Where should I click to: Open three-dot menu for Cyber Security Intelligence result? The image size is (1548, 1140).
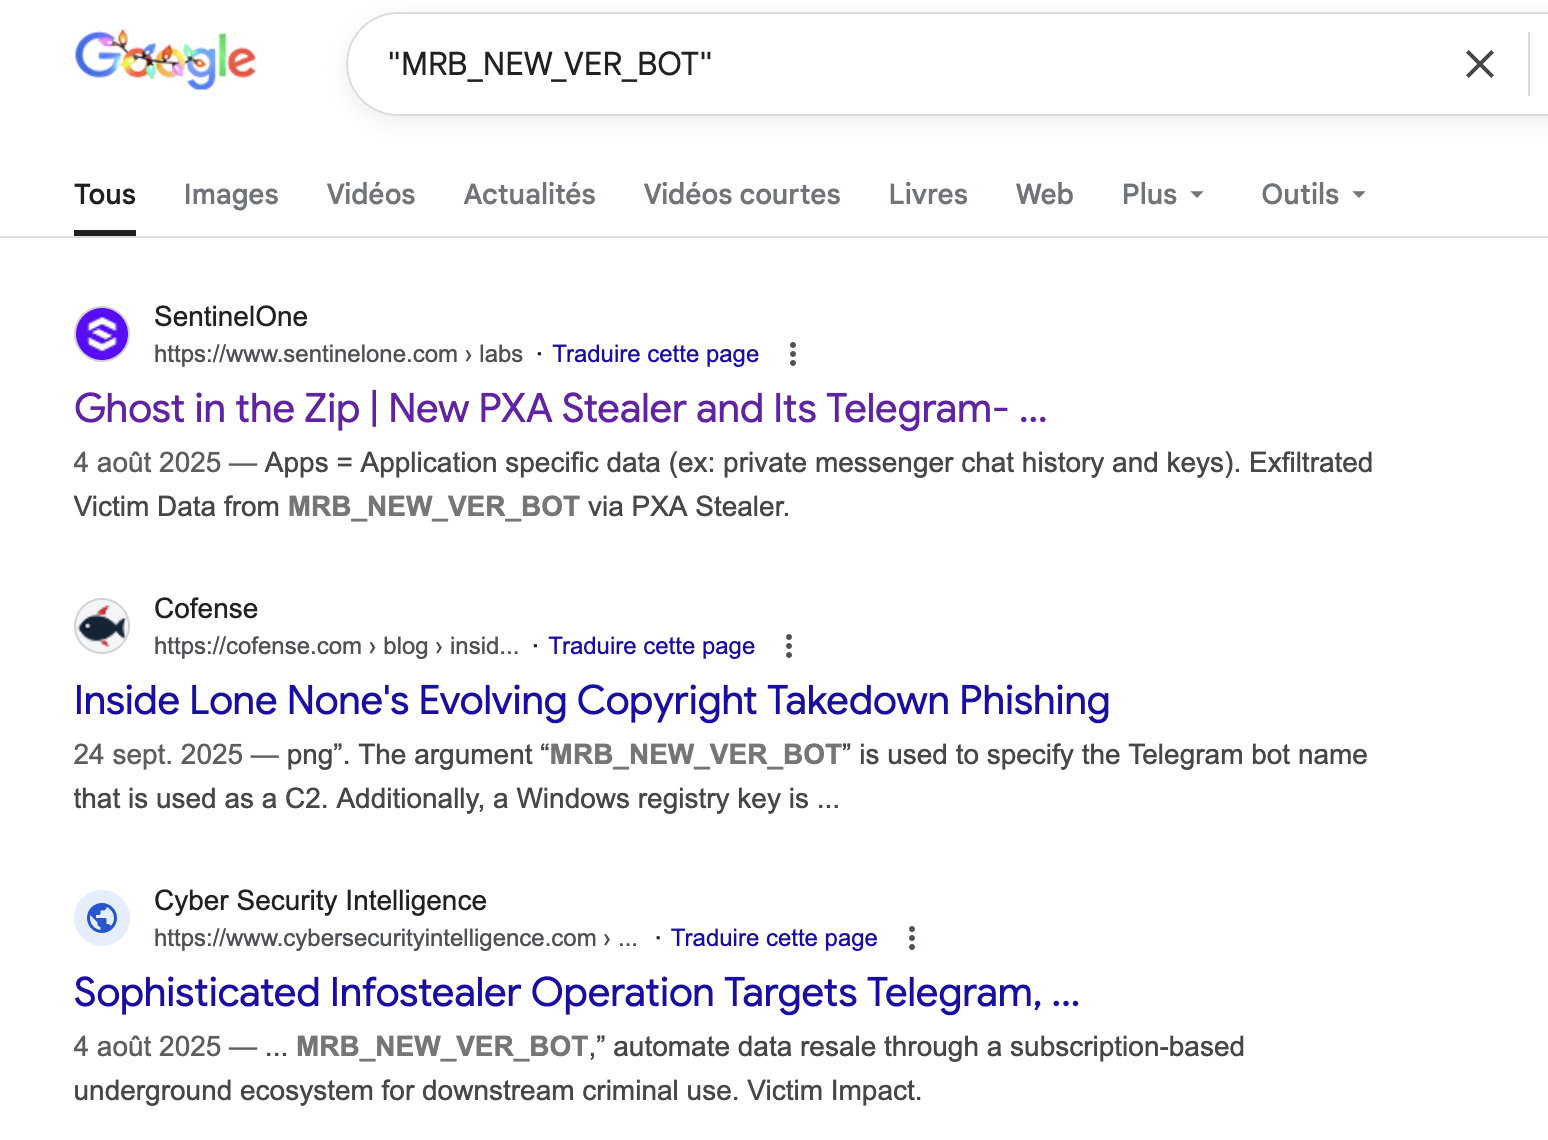click(x=911, y=938)
